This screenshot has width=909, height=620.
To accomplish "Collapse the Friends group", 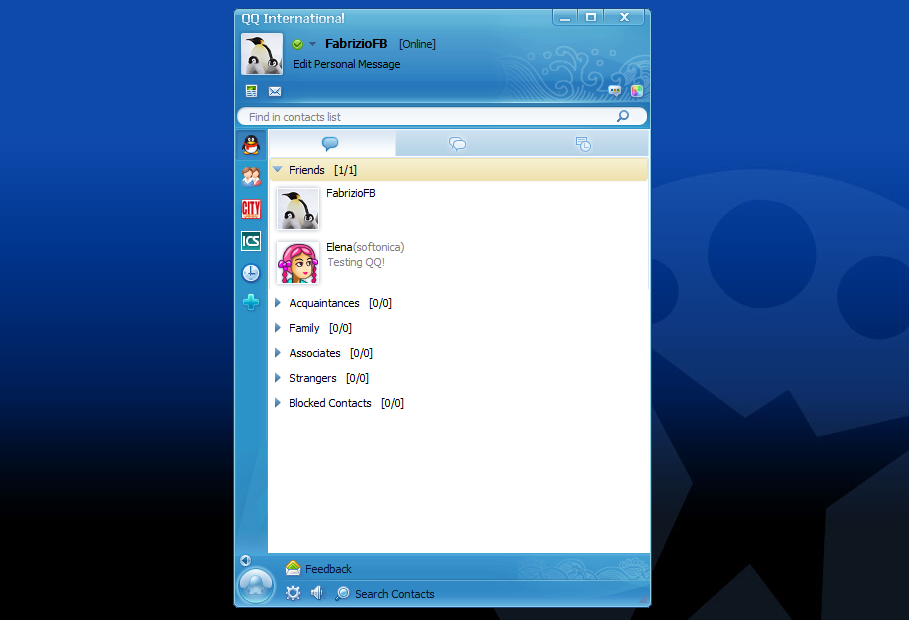I will 278,170.
